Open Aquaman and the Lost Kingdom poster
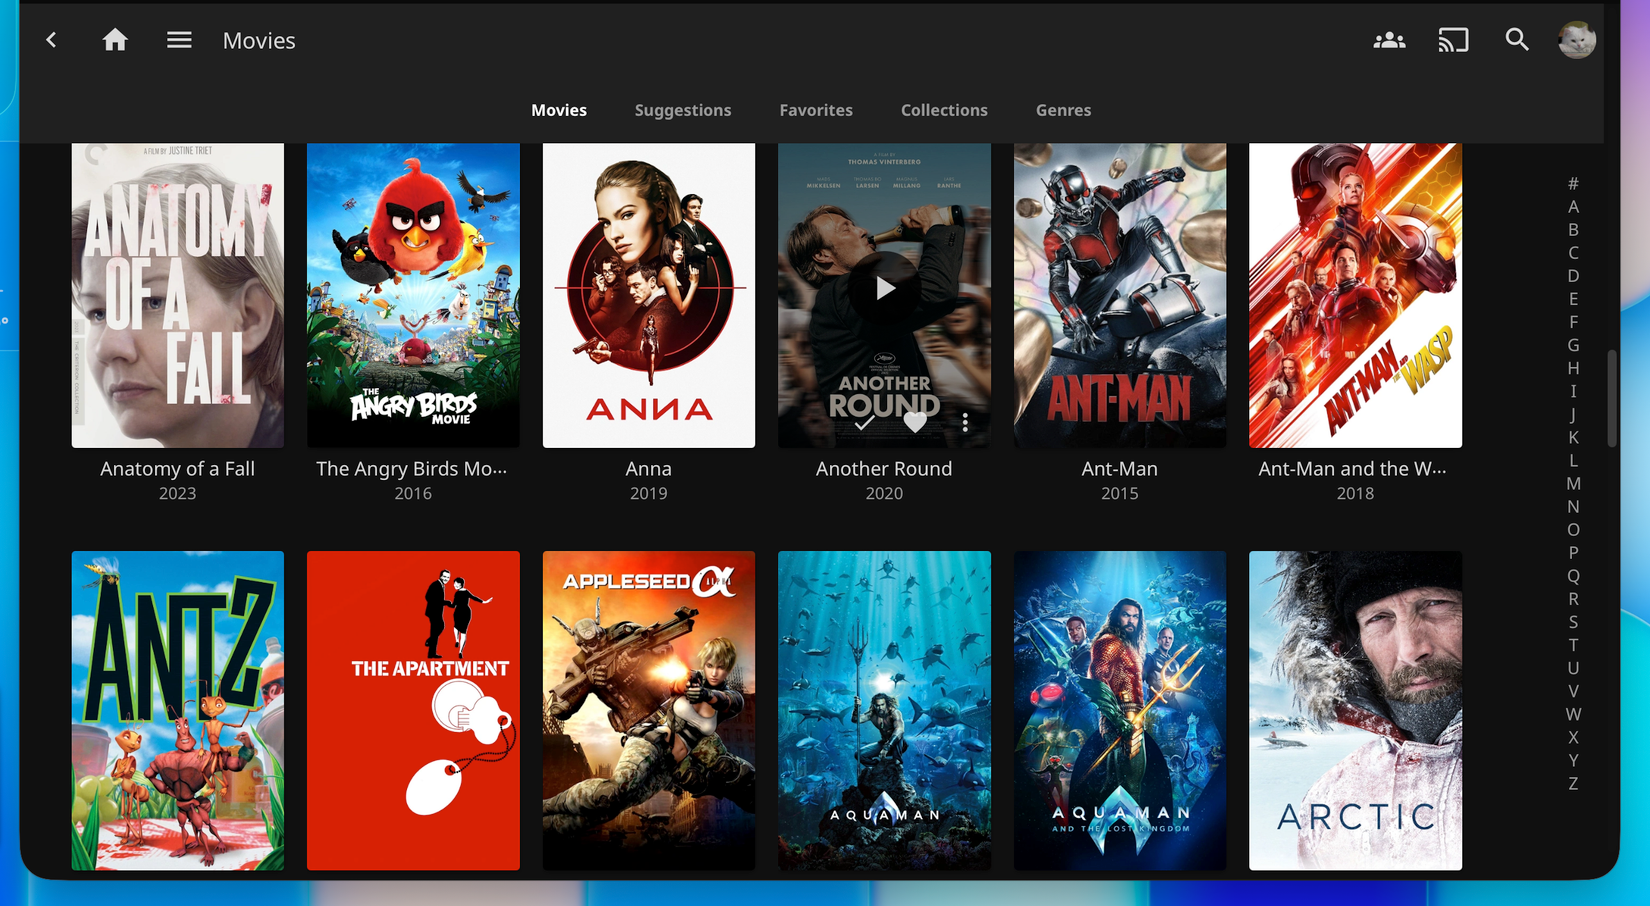1650x906 pixels. [x=1120, y=710]
